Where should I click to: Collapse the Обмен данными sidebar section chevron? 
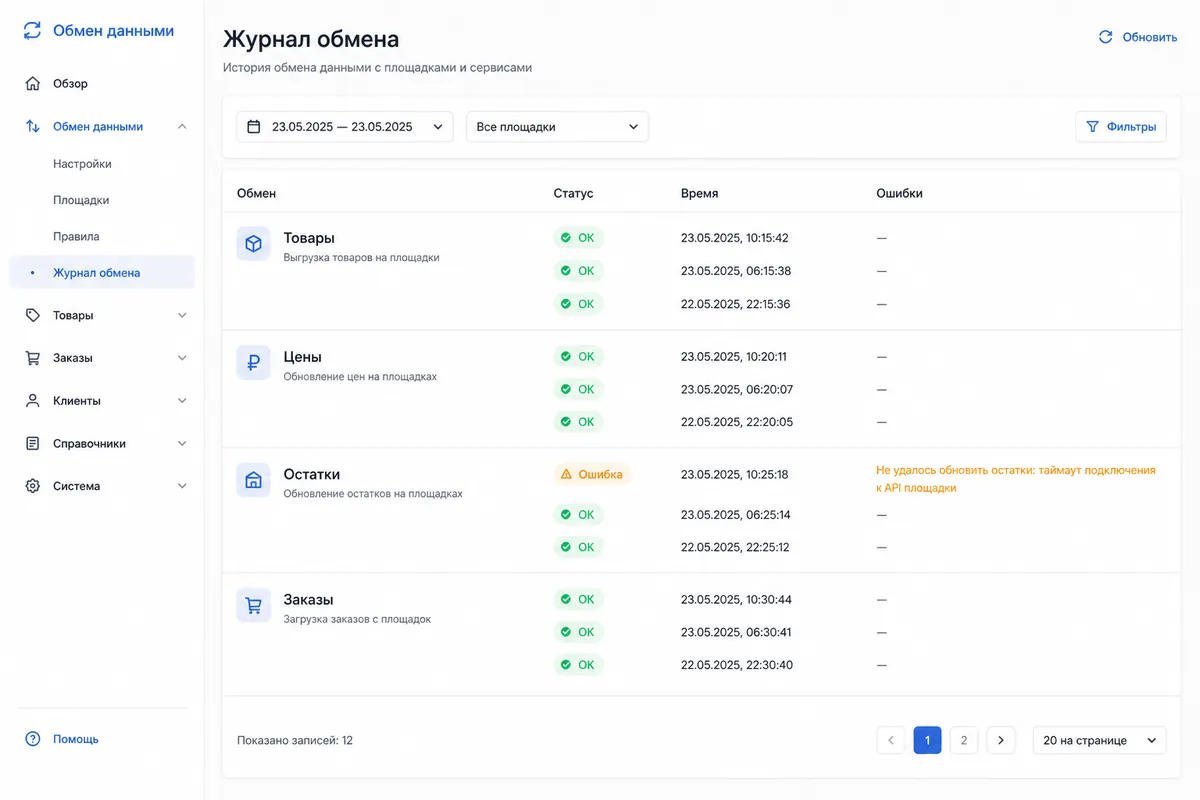(182, 127)
